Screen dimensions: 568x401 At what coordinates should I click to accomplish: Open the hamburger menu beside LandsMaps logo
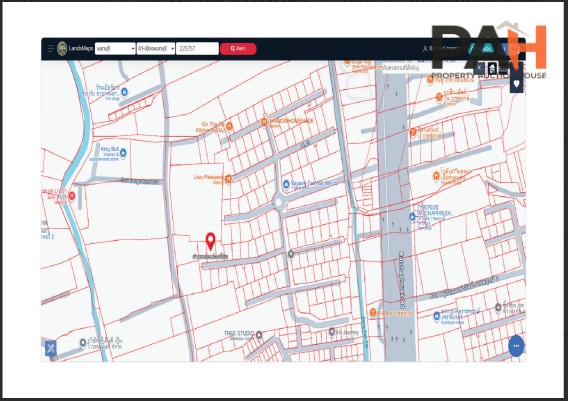coord(50,49)
